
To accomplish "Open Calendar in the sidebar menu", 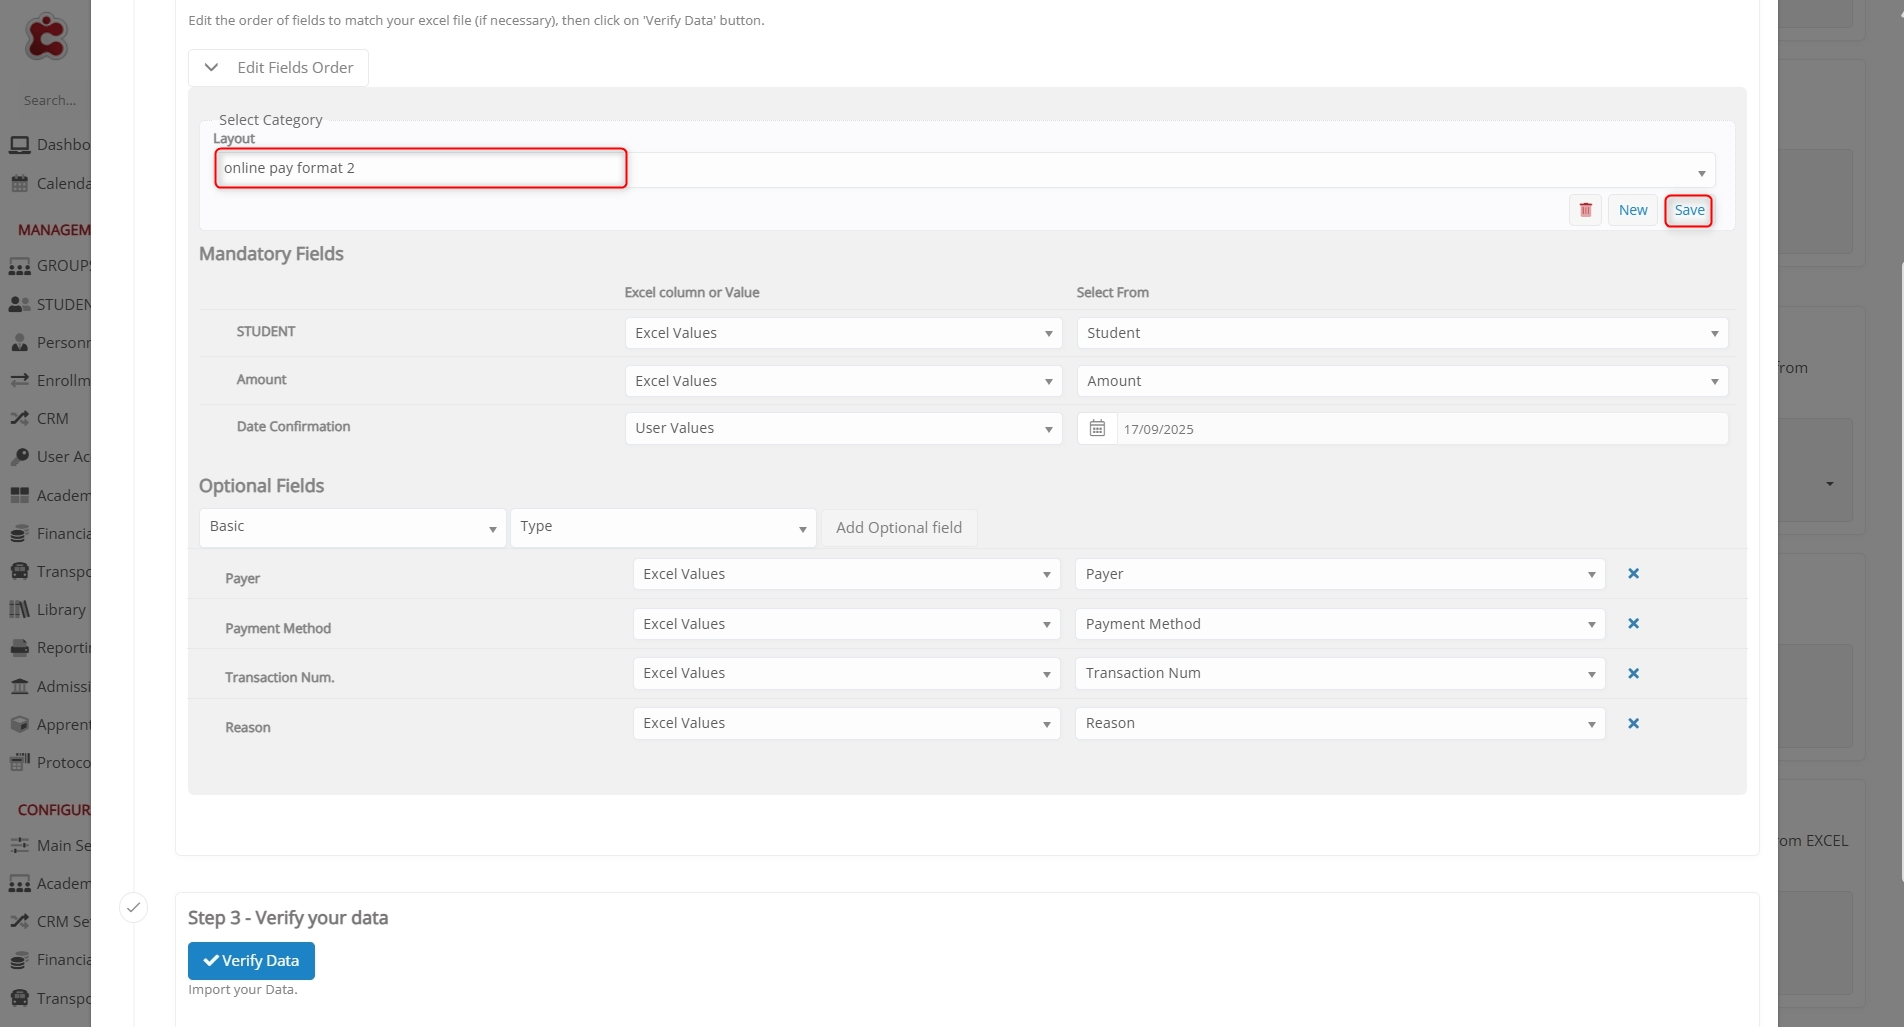I will click(62, 184).
